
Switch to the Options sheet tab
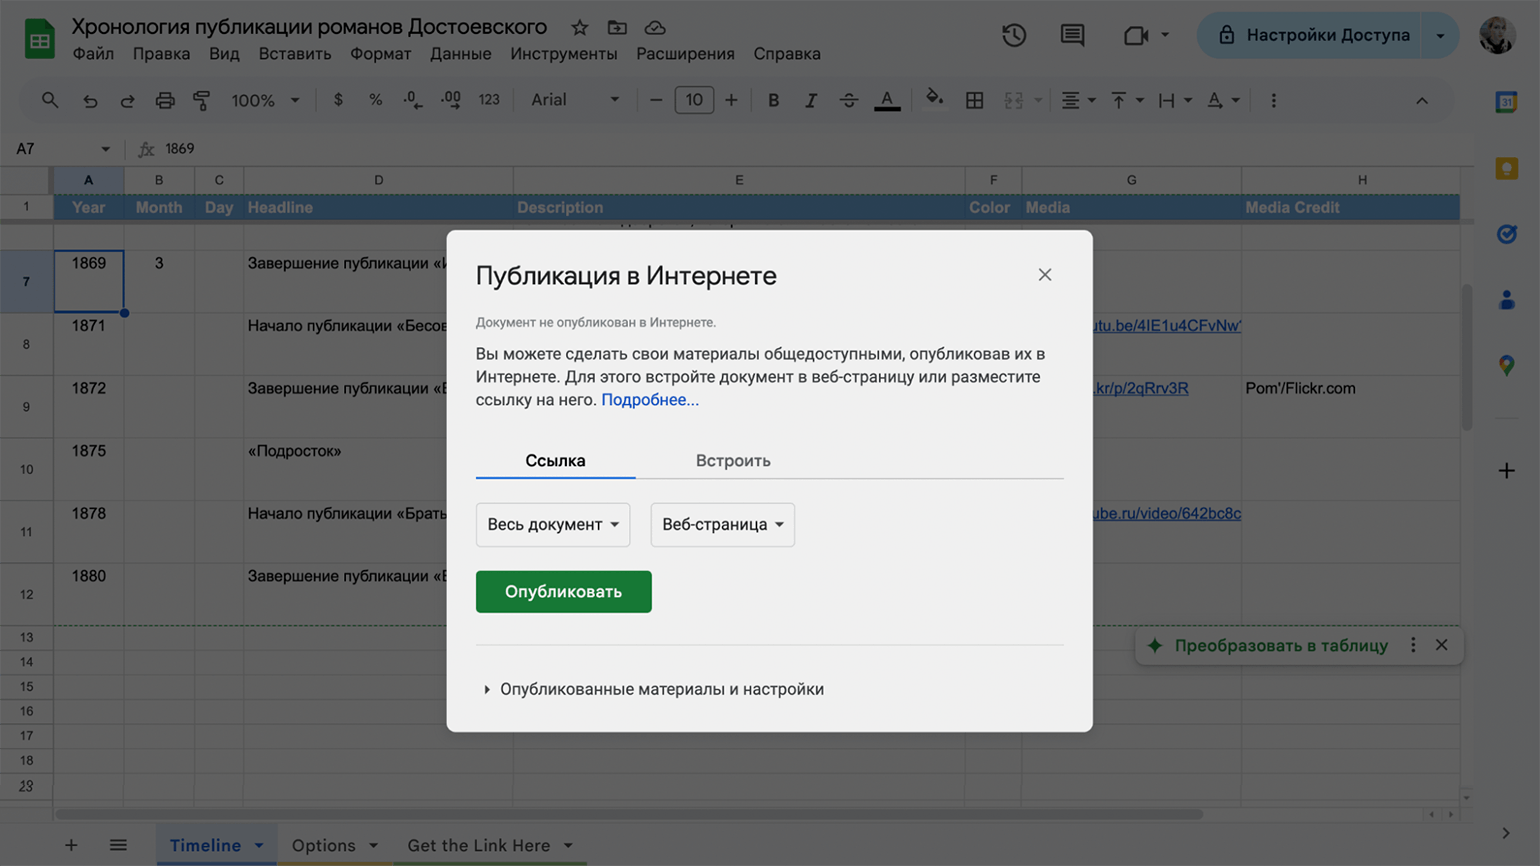click(x=334, y=846)
